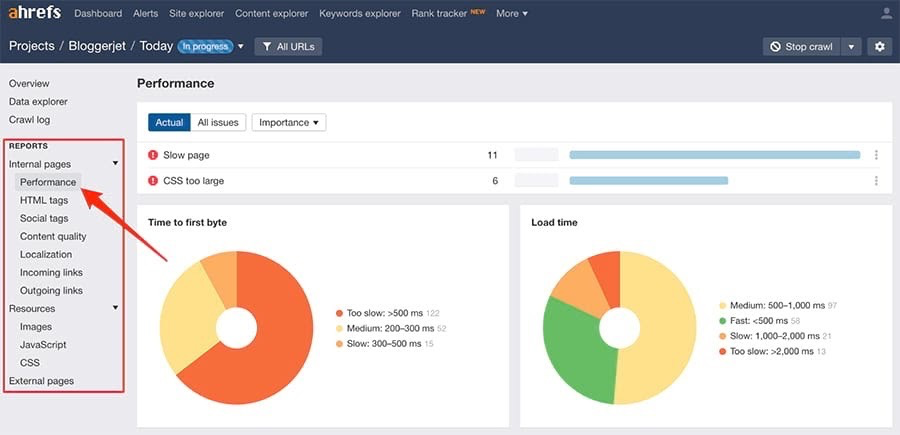Open crawl settings gear icon

pos(879,47)
